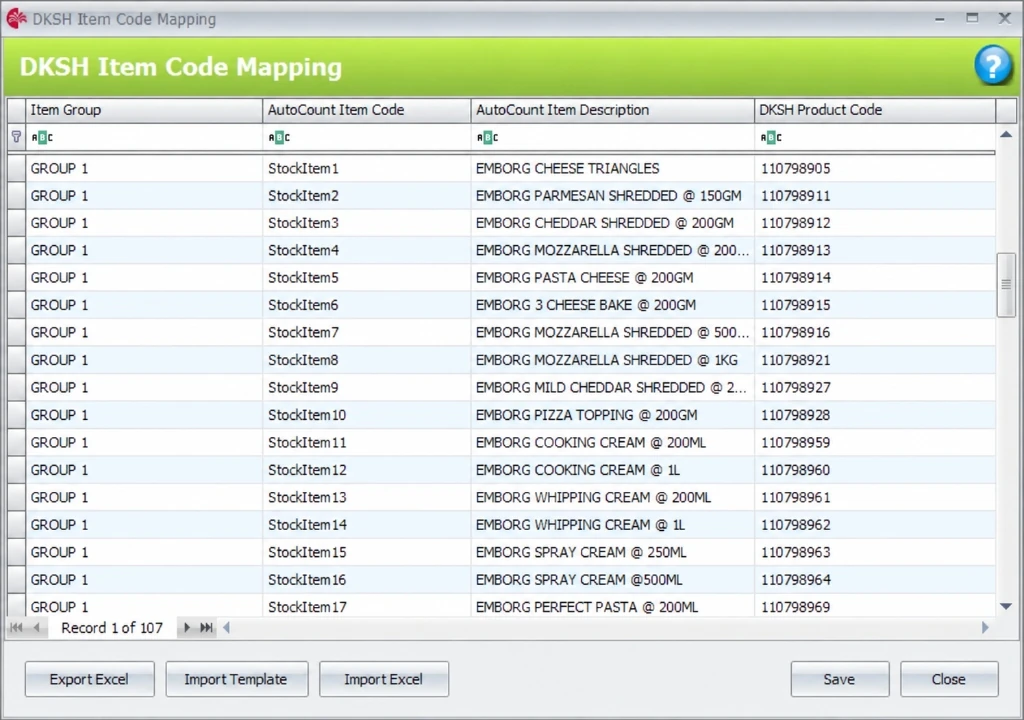The width and height of the screenshot is (1024, 720).
Task: Click vertical scrollbar down arrow
Action: click(1006, 606)
